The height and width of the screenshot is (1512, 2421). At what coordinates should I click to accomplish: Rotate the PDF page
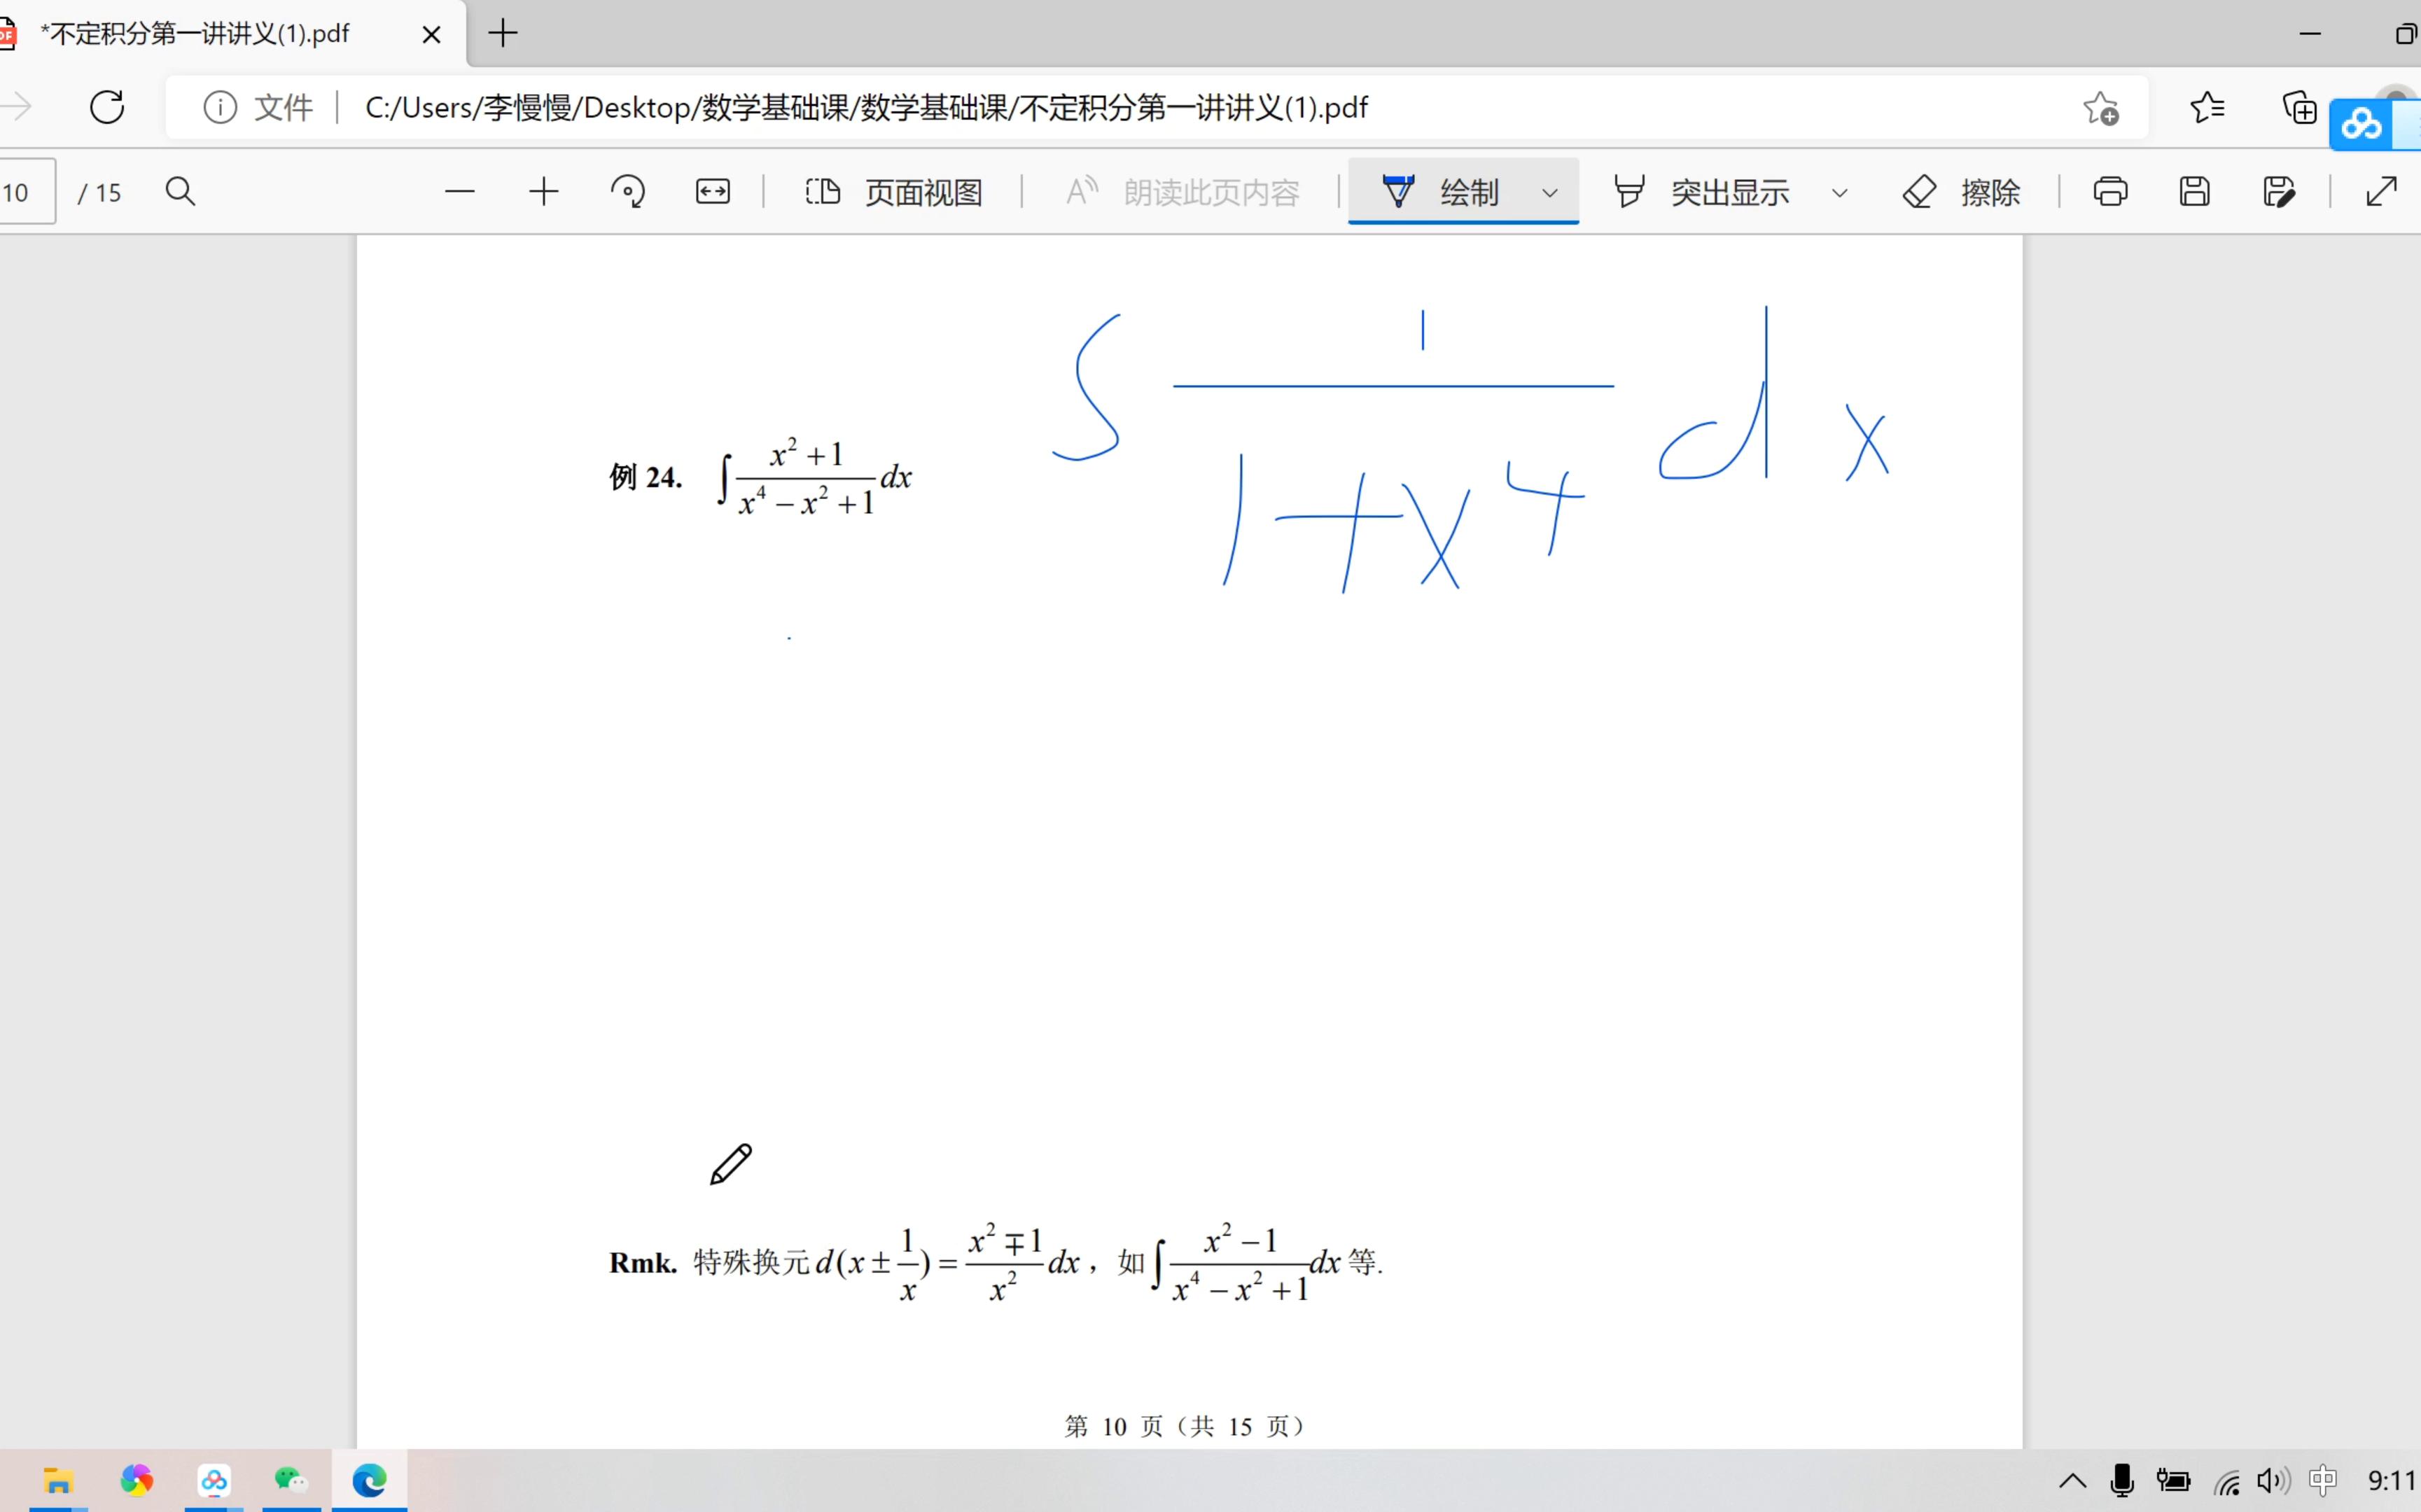click(x=627, y=191)
